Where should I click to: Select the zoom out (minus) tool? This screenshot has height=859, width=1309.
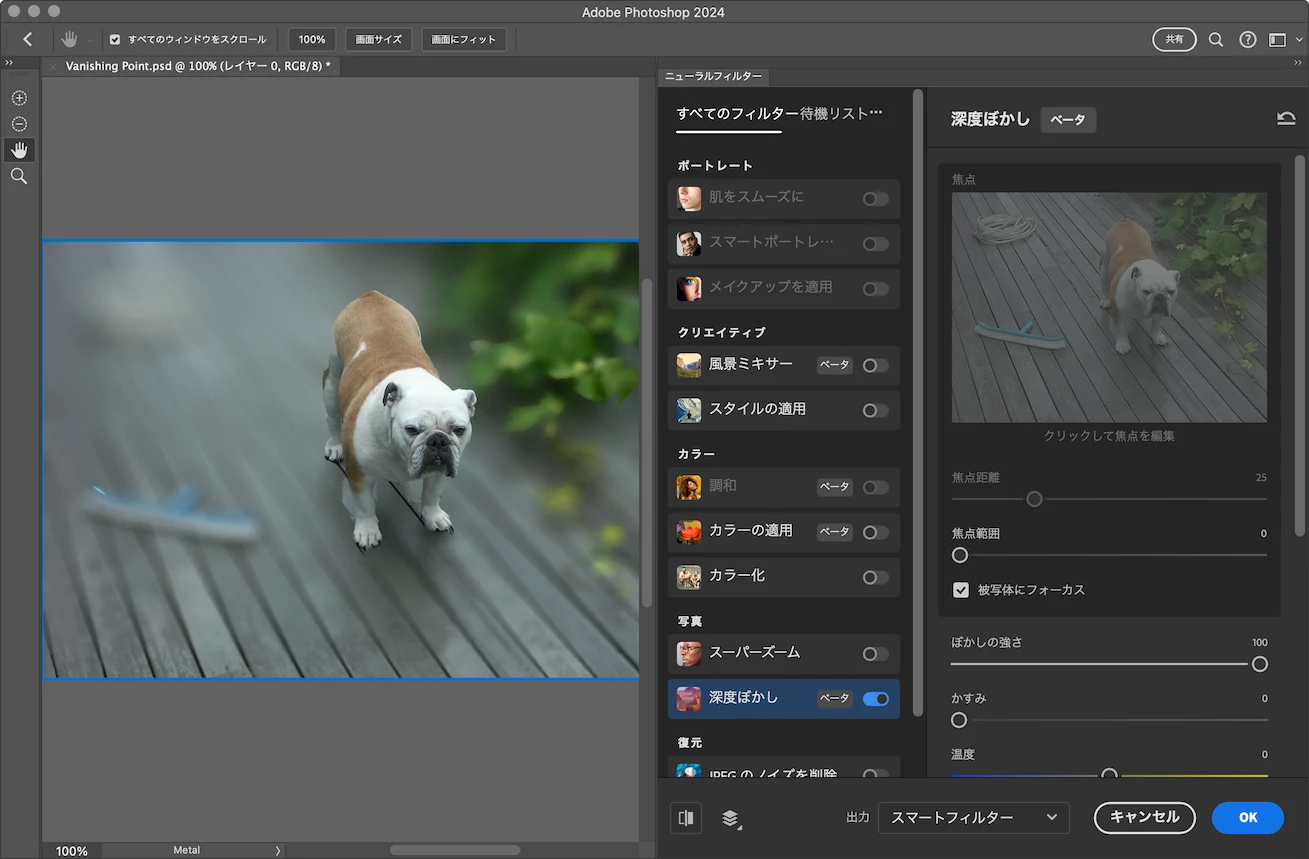(19, 124)
